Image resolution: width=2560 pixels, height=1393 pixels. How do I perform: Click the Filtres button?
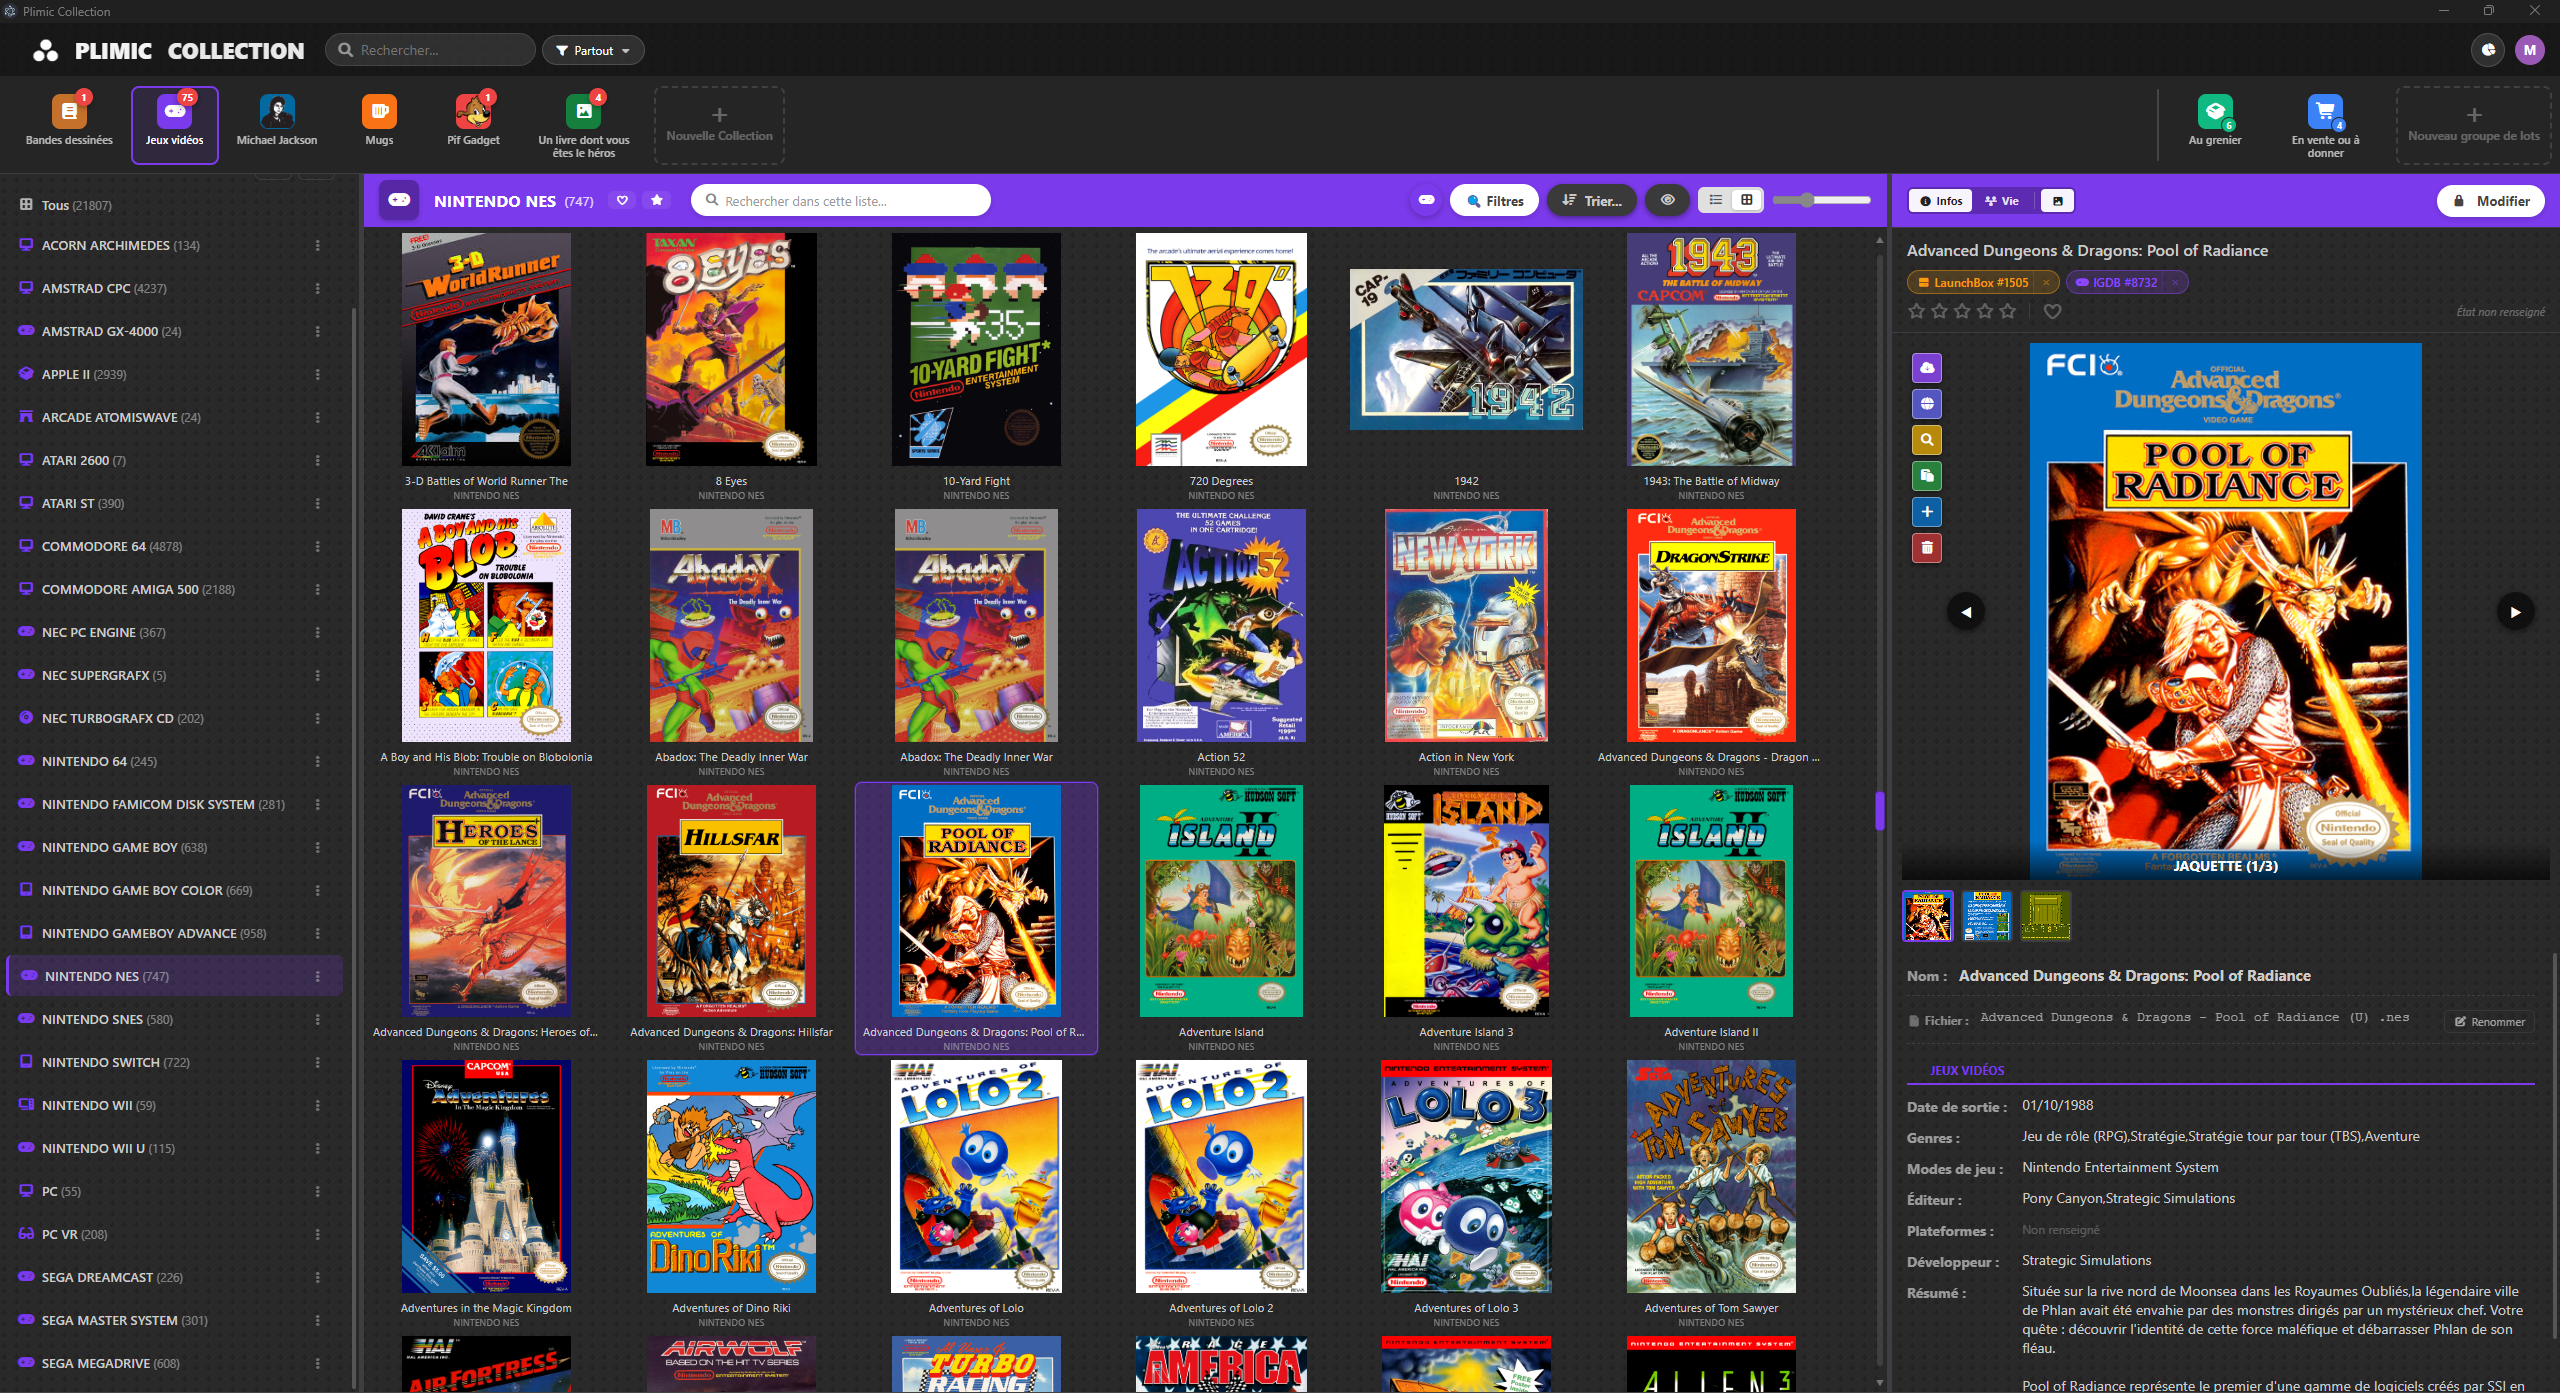coord(1494,200)
